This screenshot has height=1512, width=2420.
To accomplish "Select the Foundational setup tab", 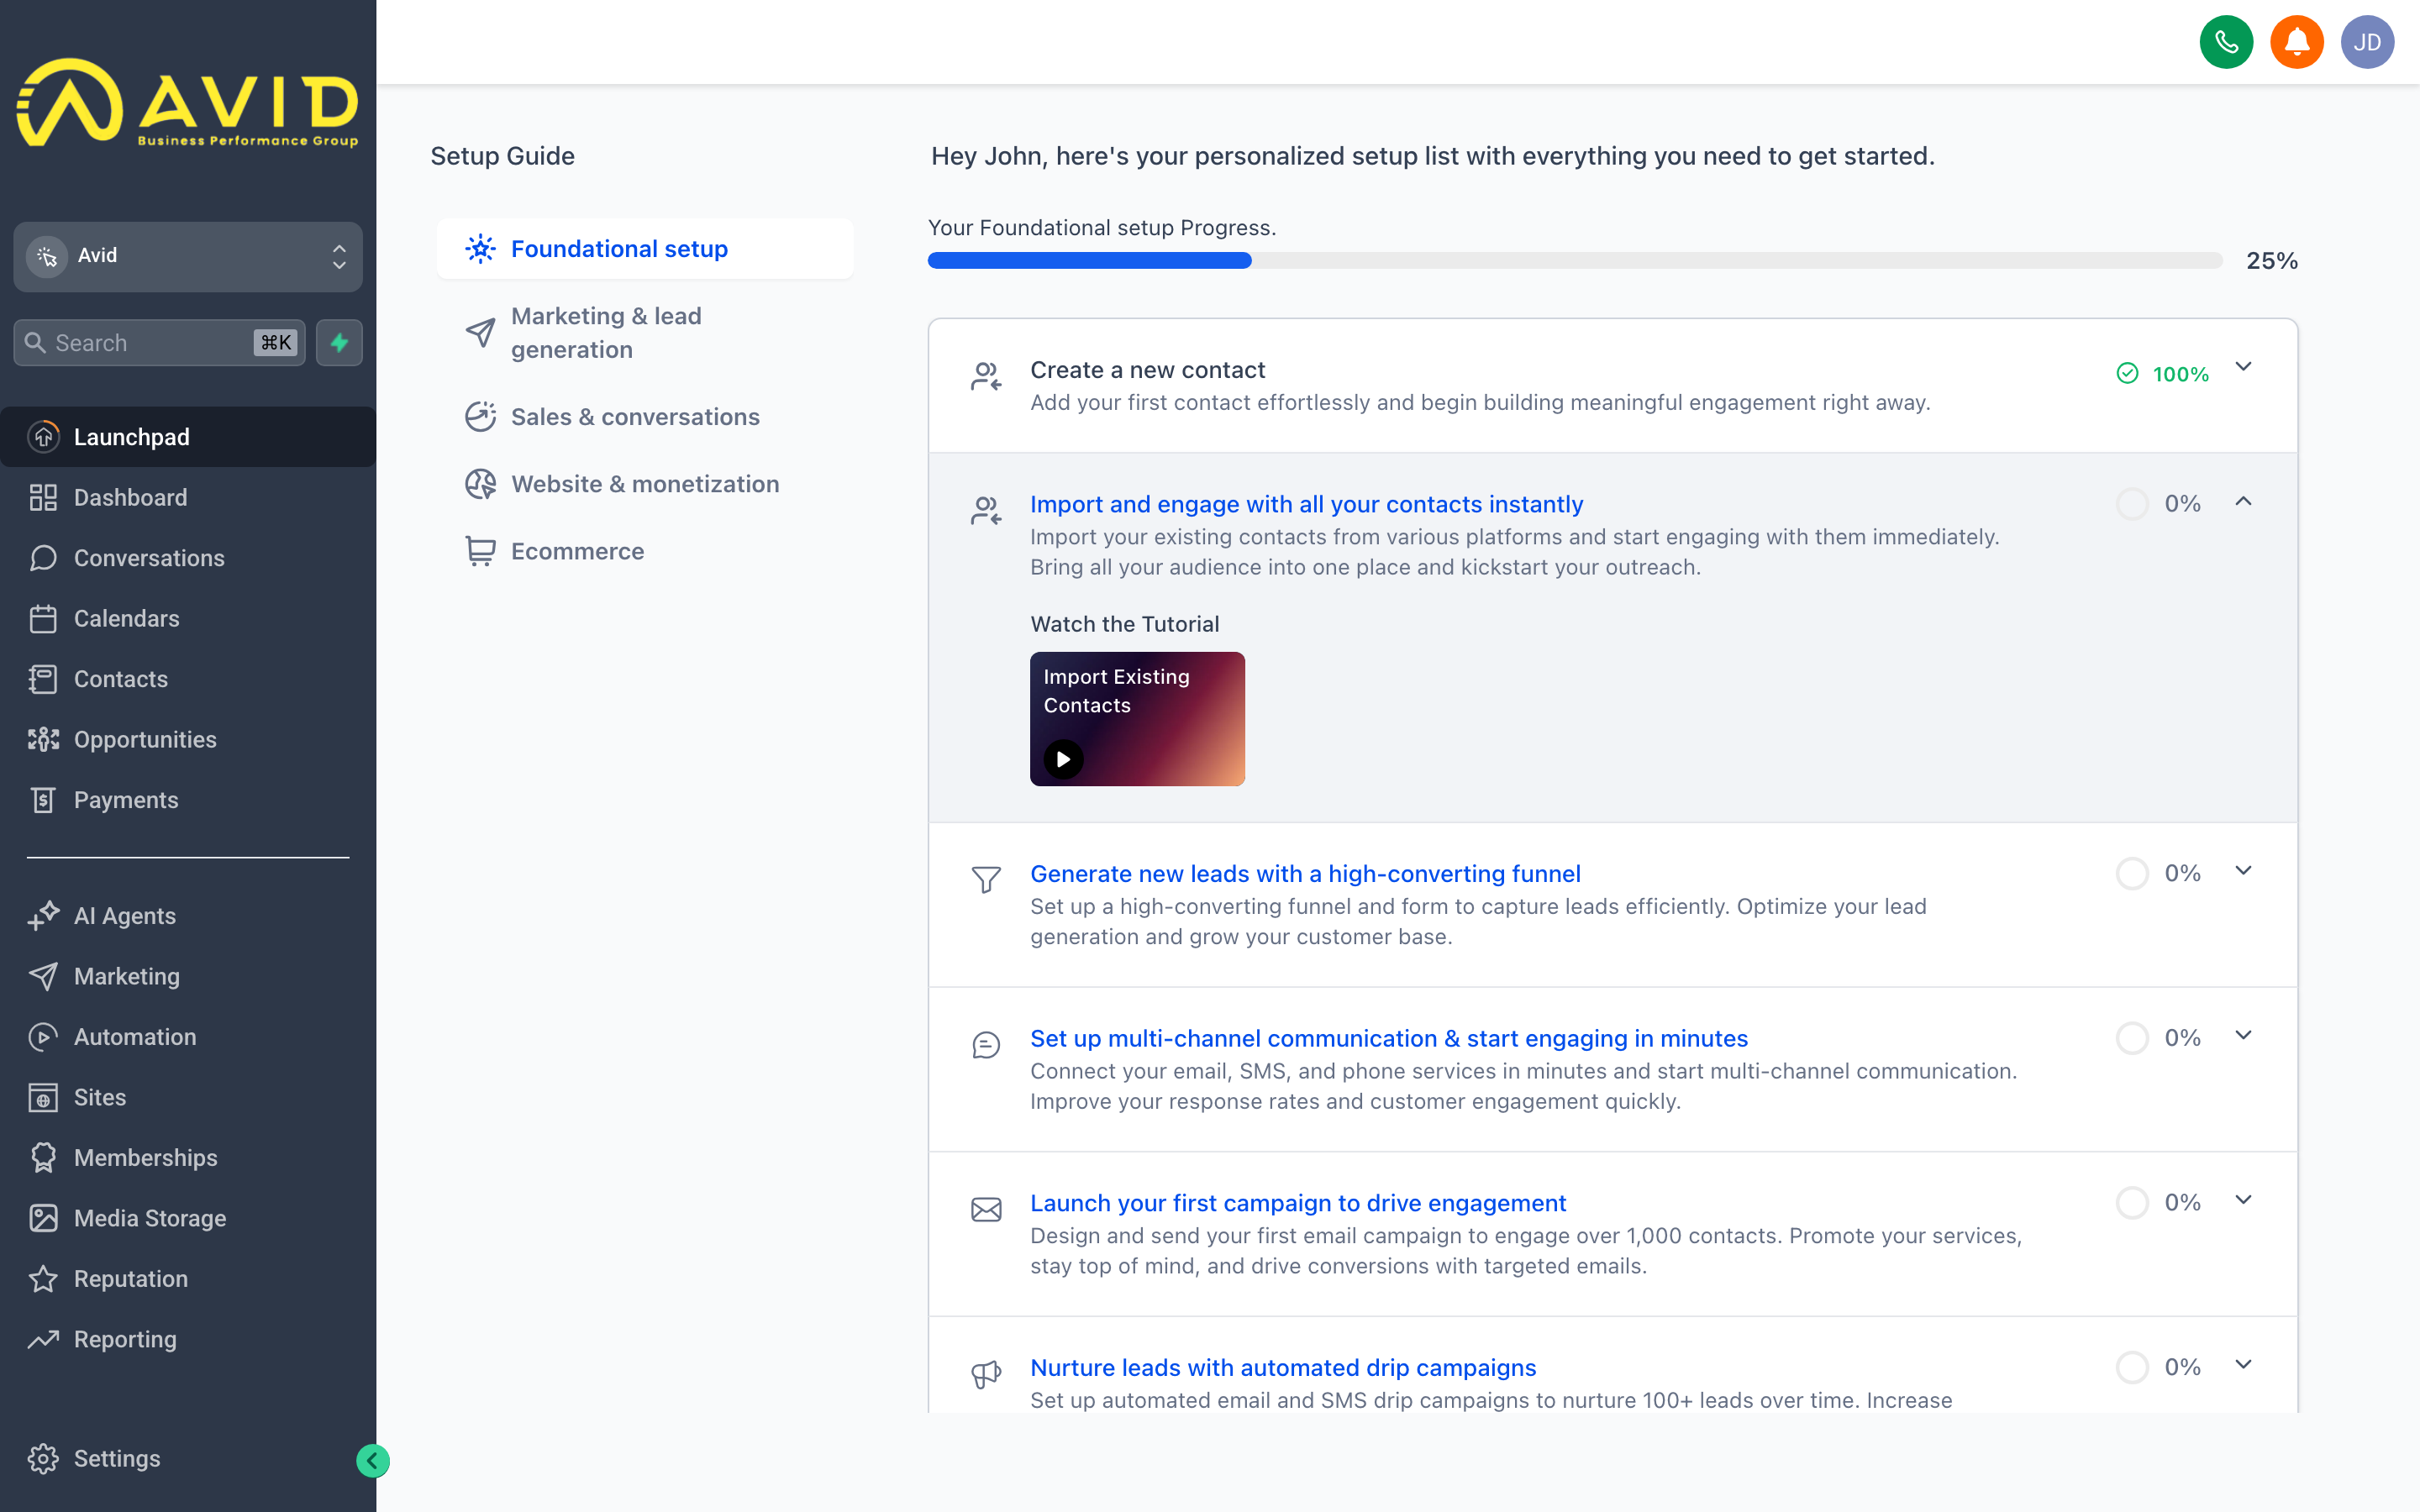I will tap(645, 249).
